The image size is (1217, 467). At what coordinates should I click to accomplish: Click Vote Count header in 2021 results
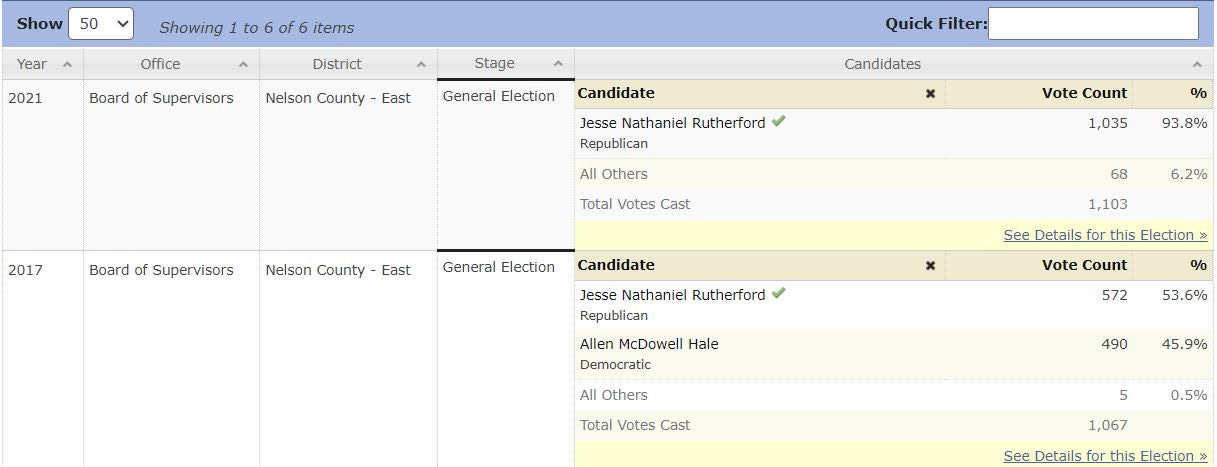[1084, 93]
